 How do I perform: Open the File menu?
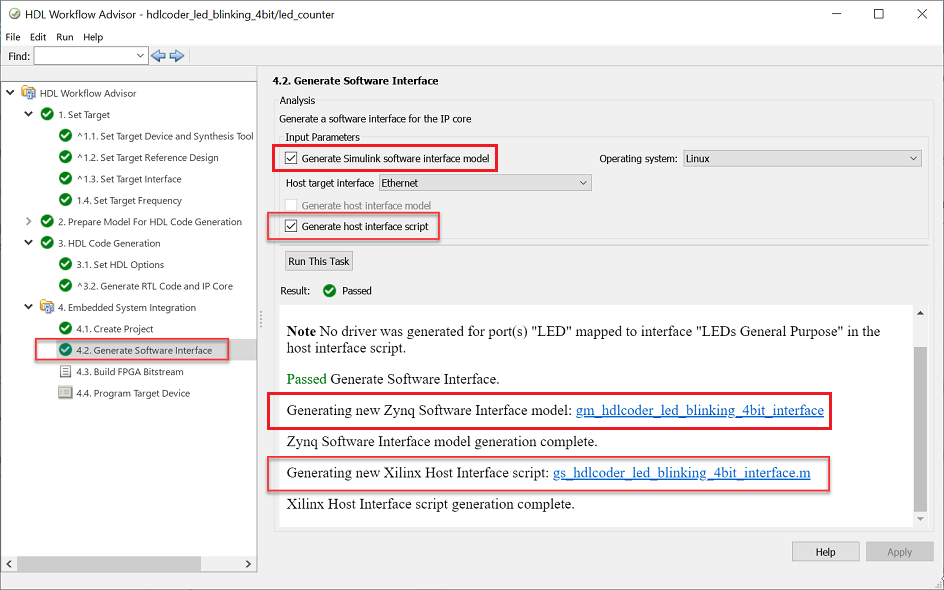tap(13, 37)
